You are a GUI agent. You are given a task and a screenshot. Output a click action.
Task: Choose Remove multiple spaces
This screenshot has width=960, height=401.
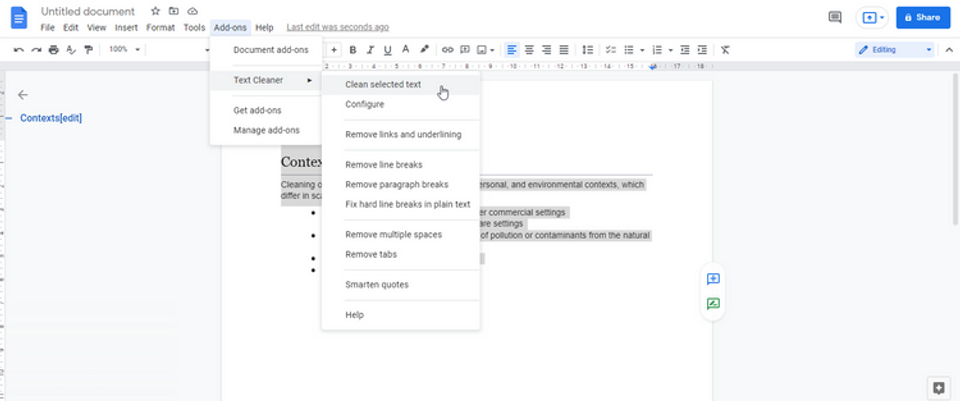click(400, 234)
